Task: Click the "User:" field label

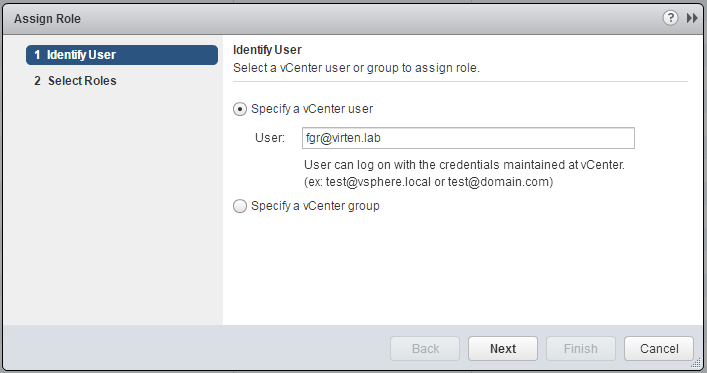Action: pos(270,138)
